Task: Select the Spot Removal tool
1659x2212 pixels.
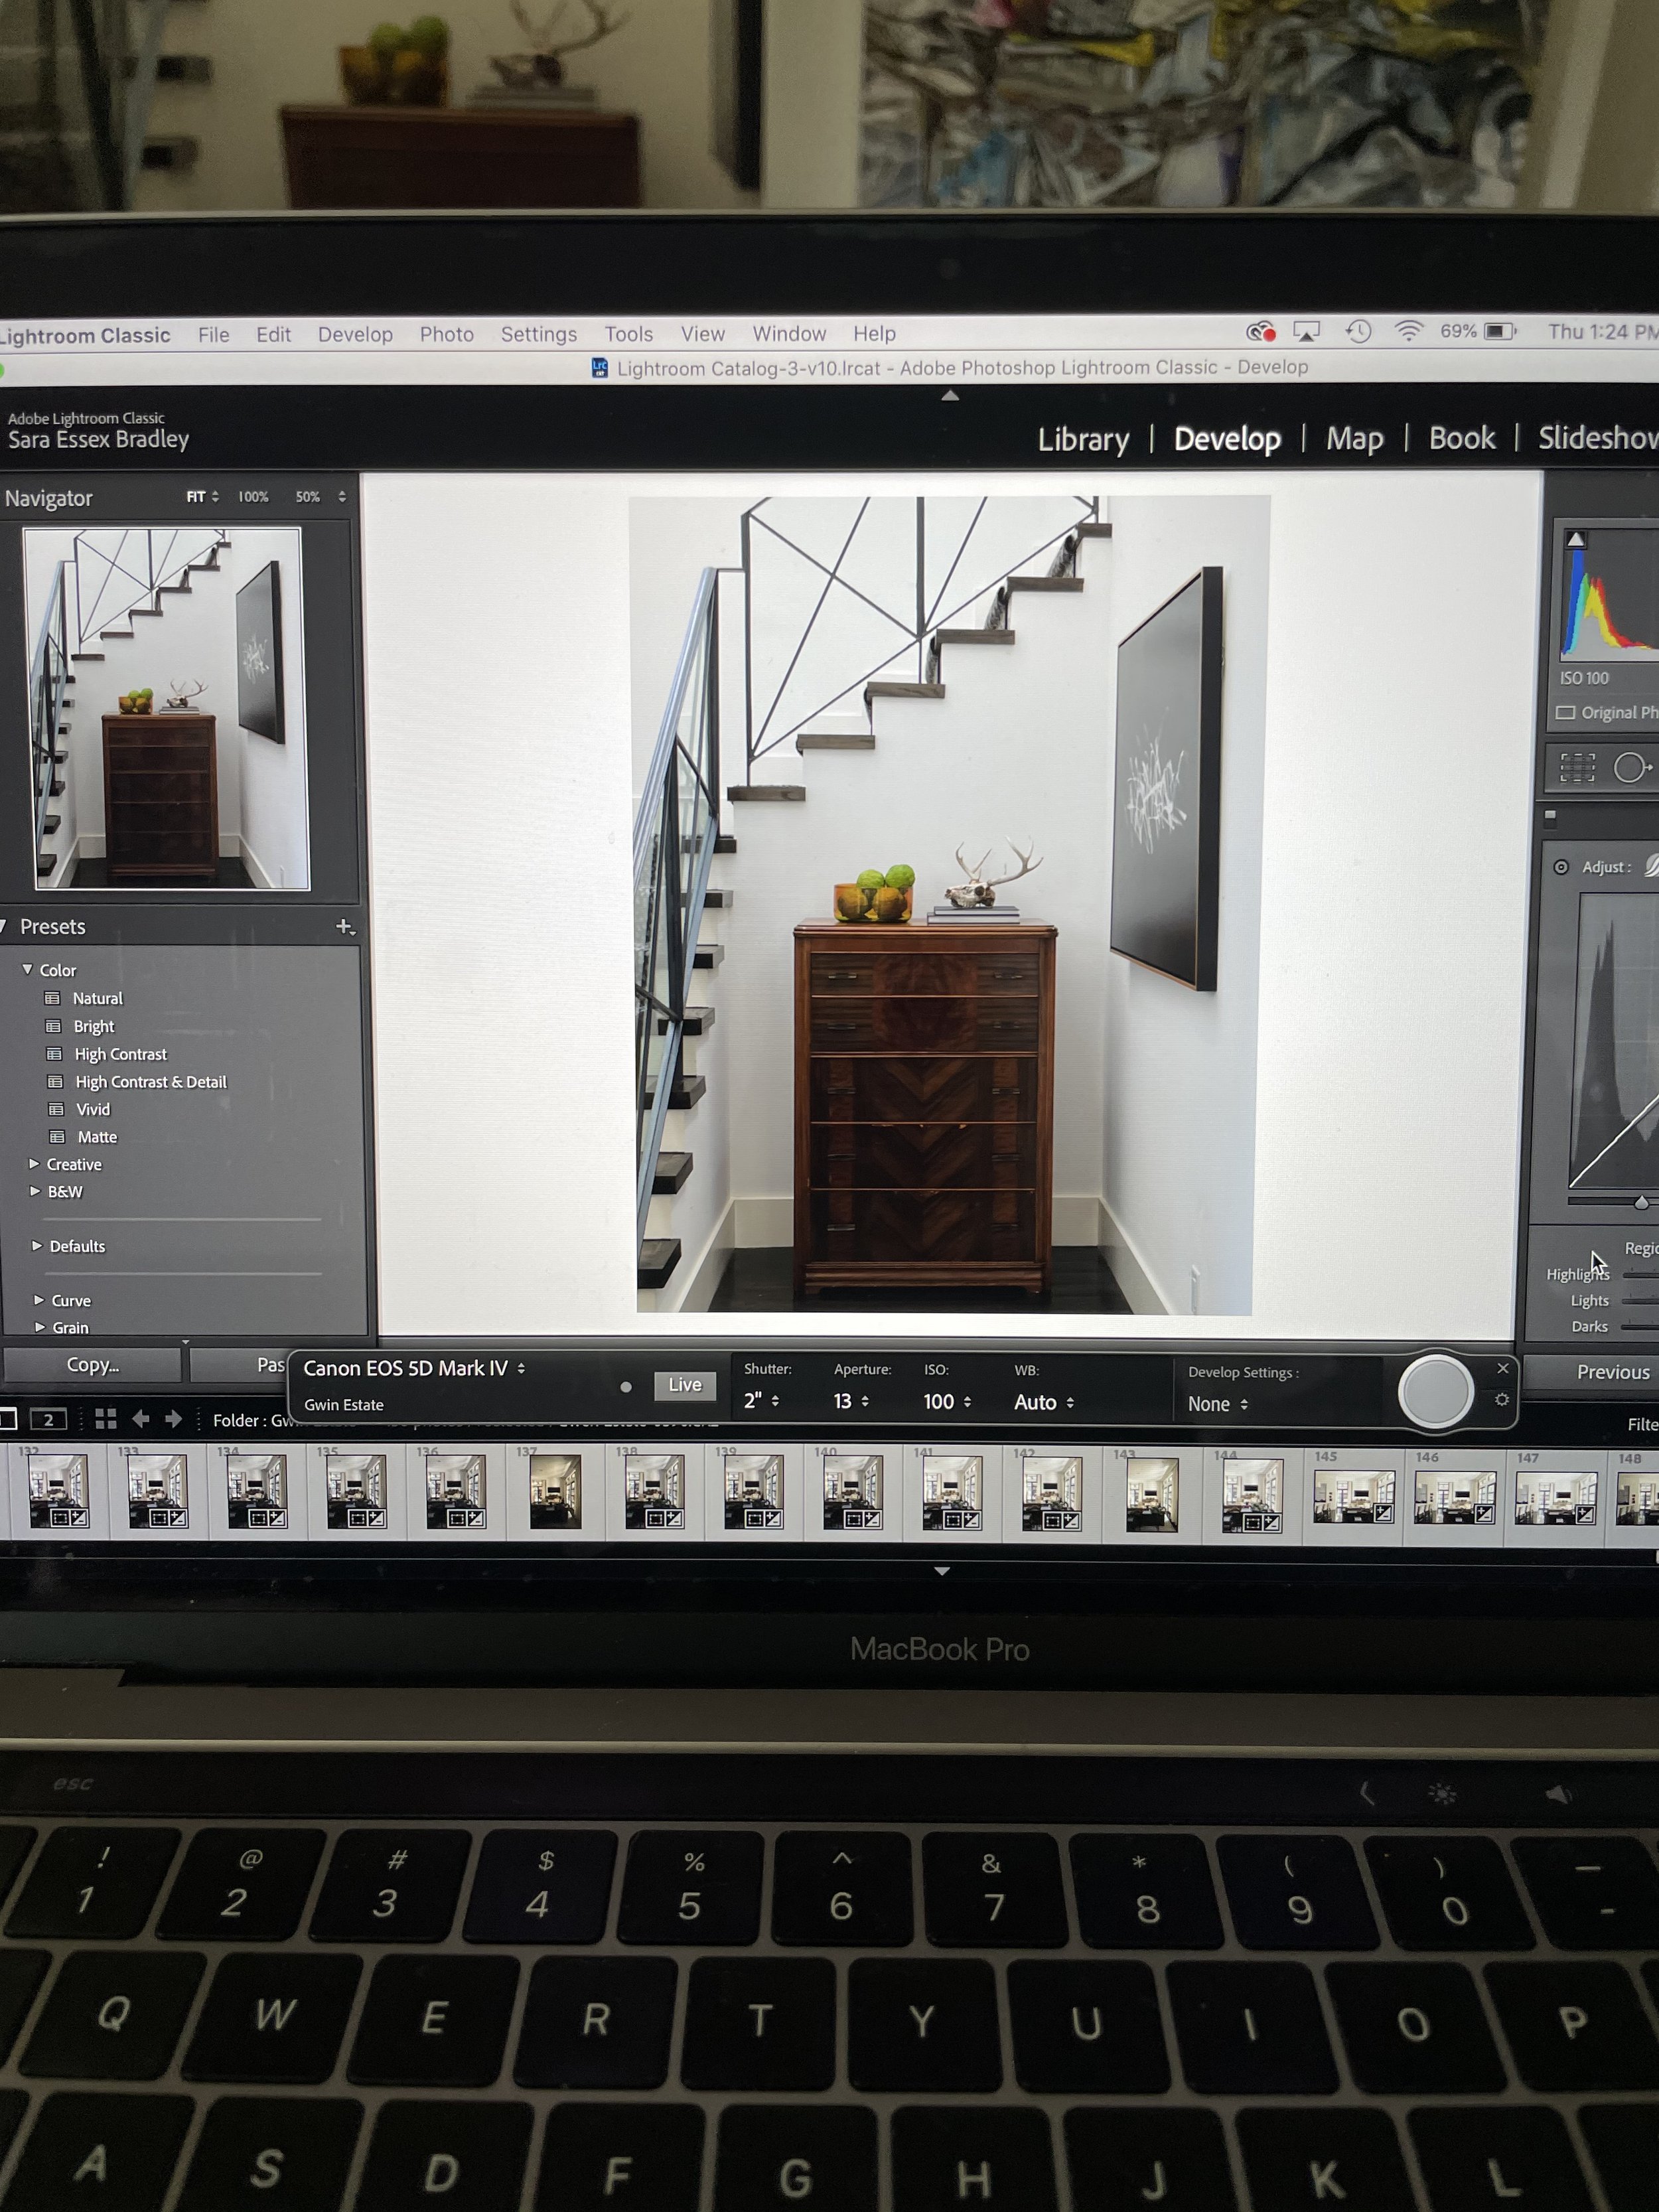Action: 1631,768
